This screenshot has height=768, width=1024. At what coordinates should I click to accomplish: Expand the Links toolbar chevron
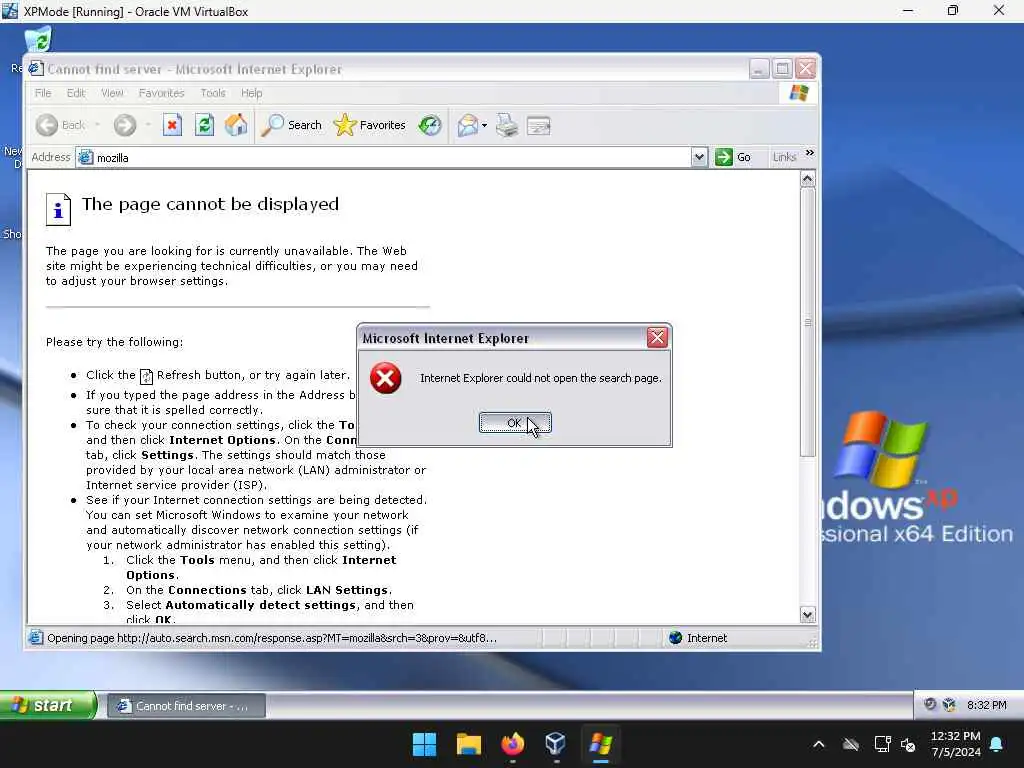(x=810, y=153)
